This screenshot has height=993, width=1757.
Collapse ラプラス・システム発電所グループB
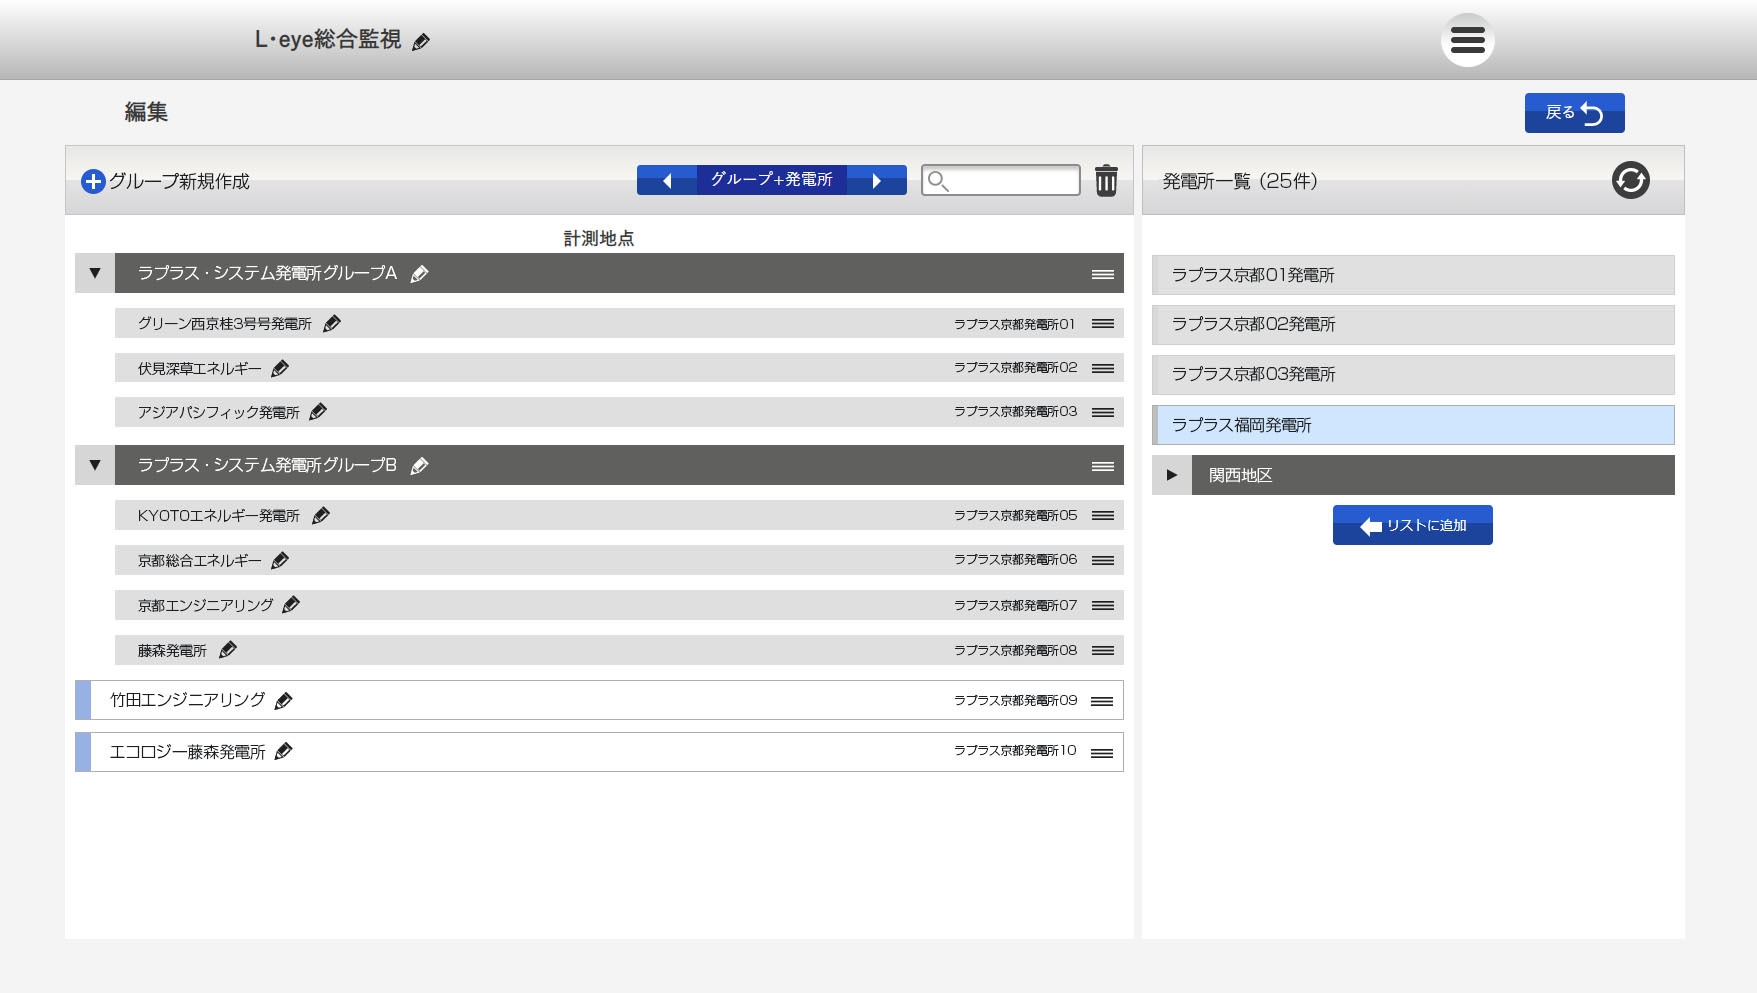[95, 466]
